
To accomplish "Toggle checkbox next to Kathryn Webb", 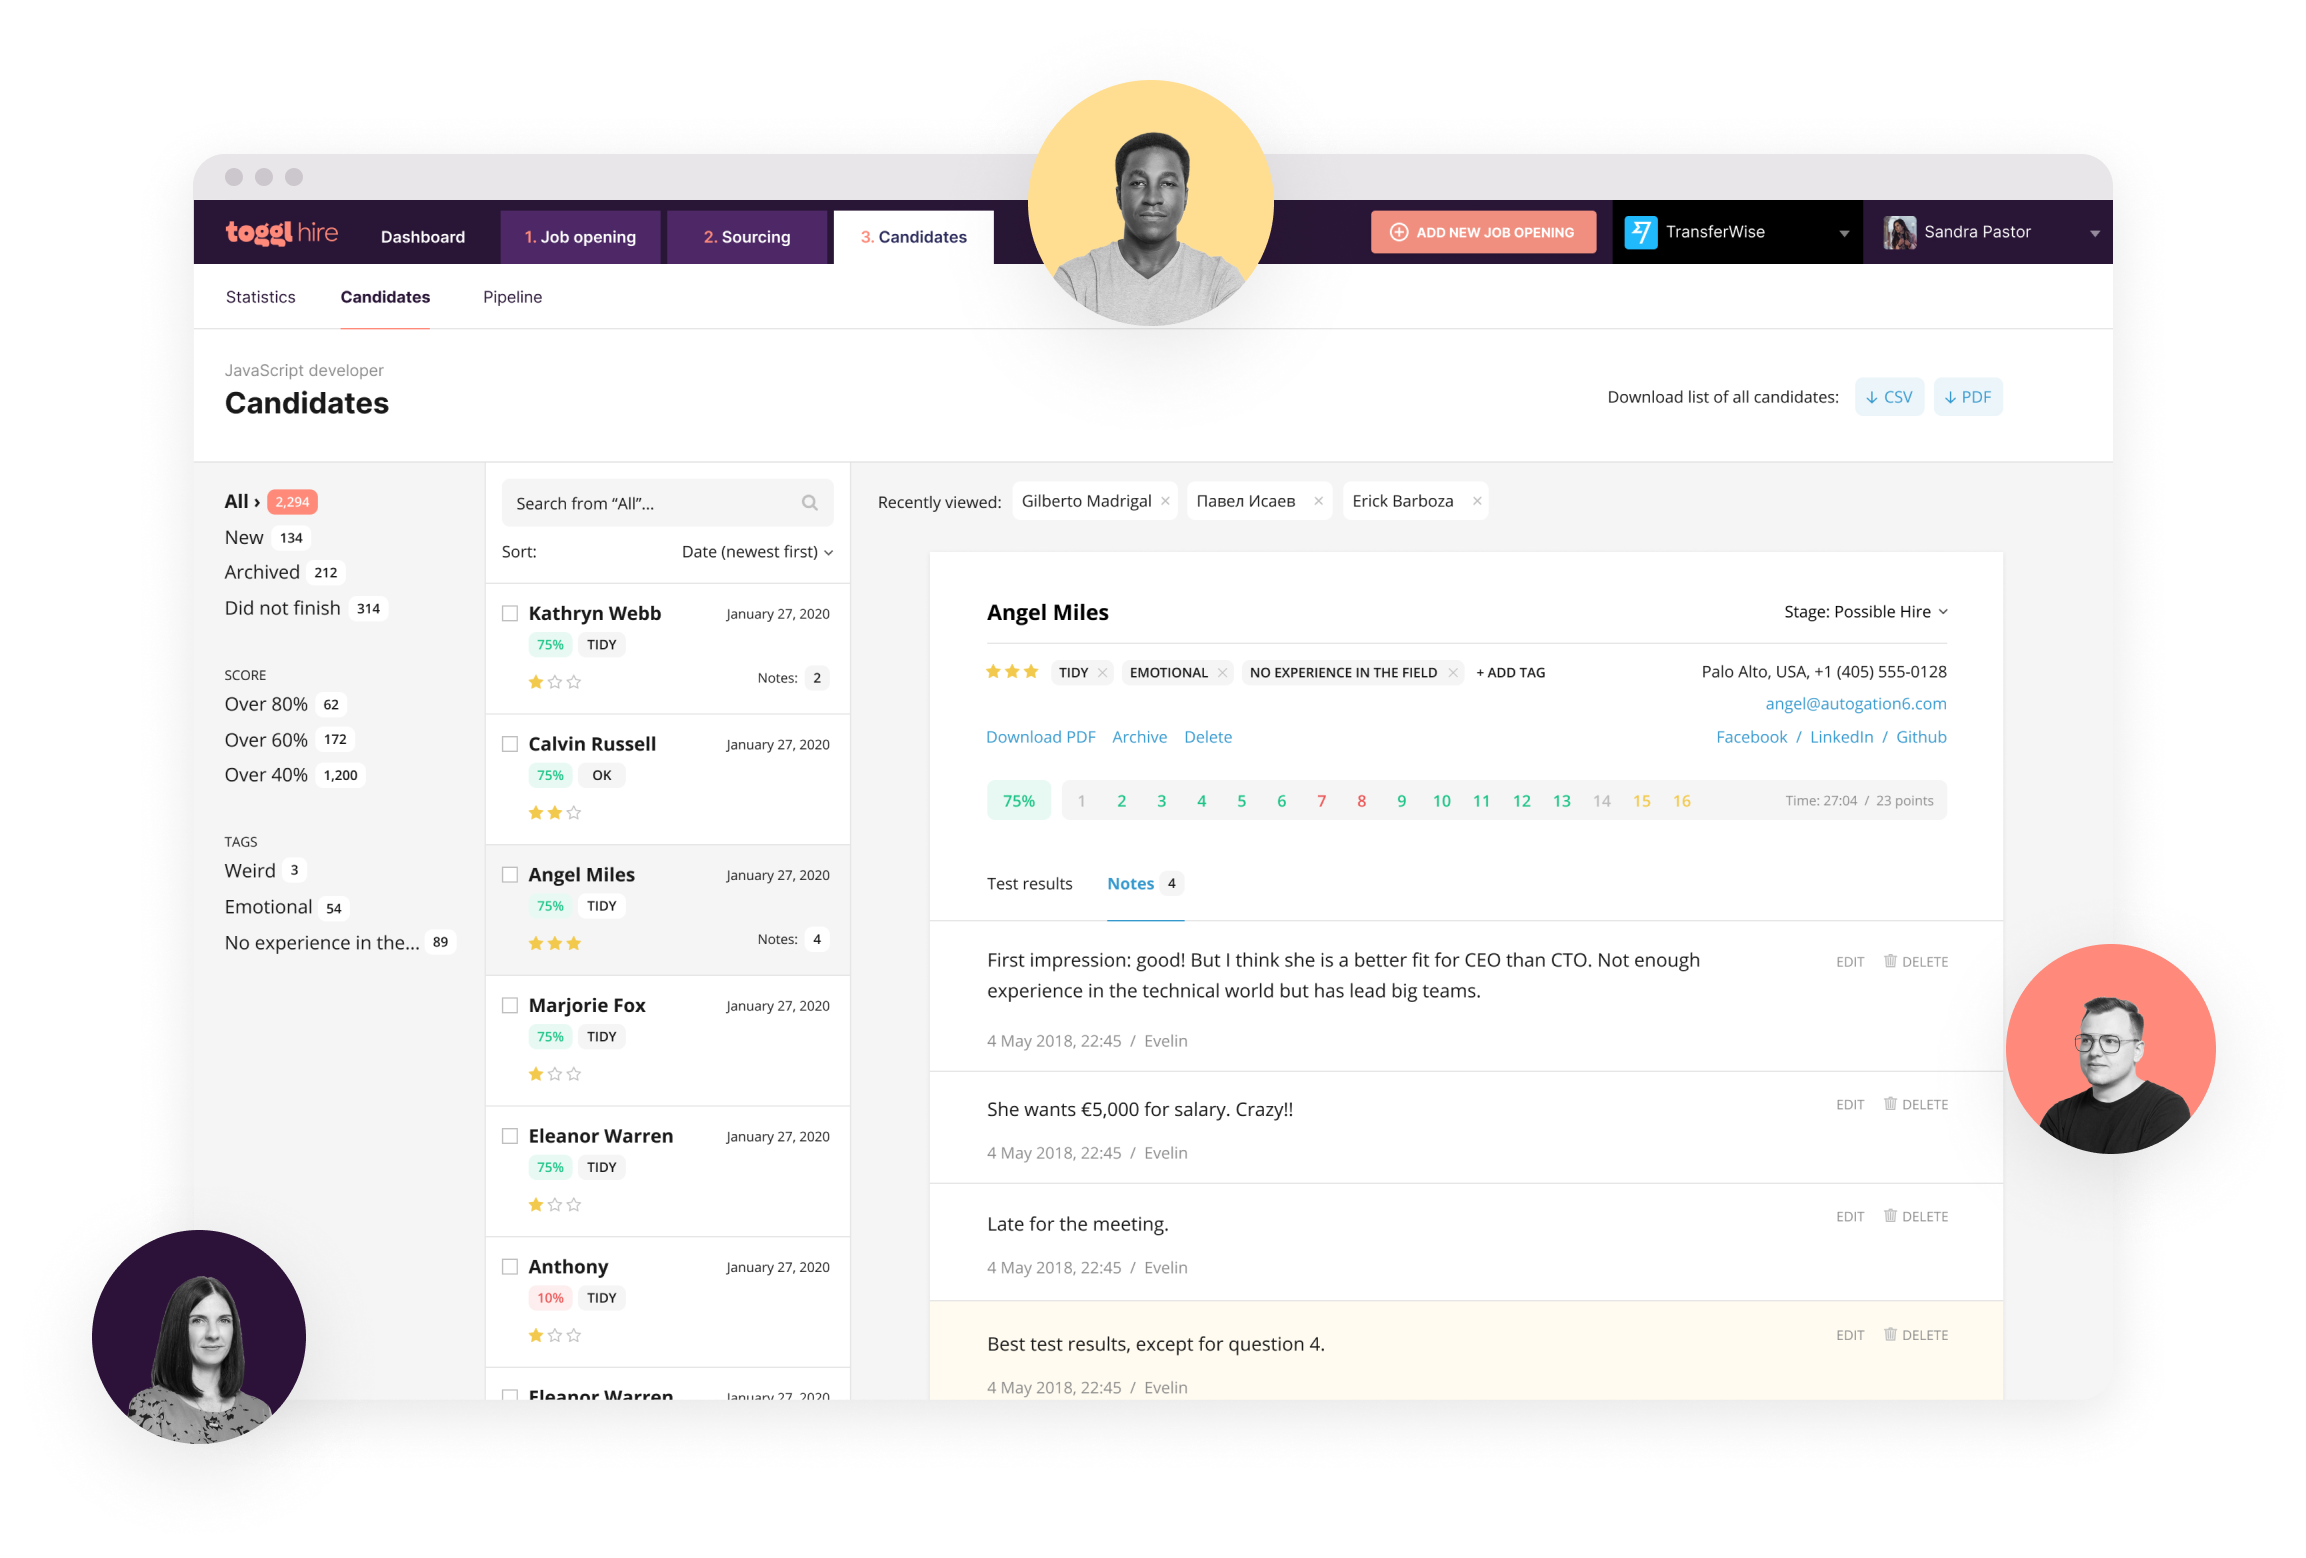I will click(x=508, y=612).
